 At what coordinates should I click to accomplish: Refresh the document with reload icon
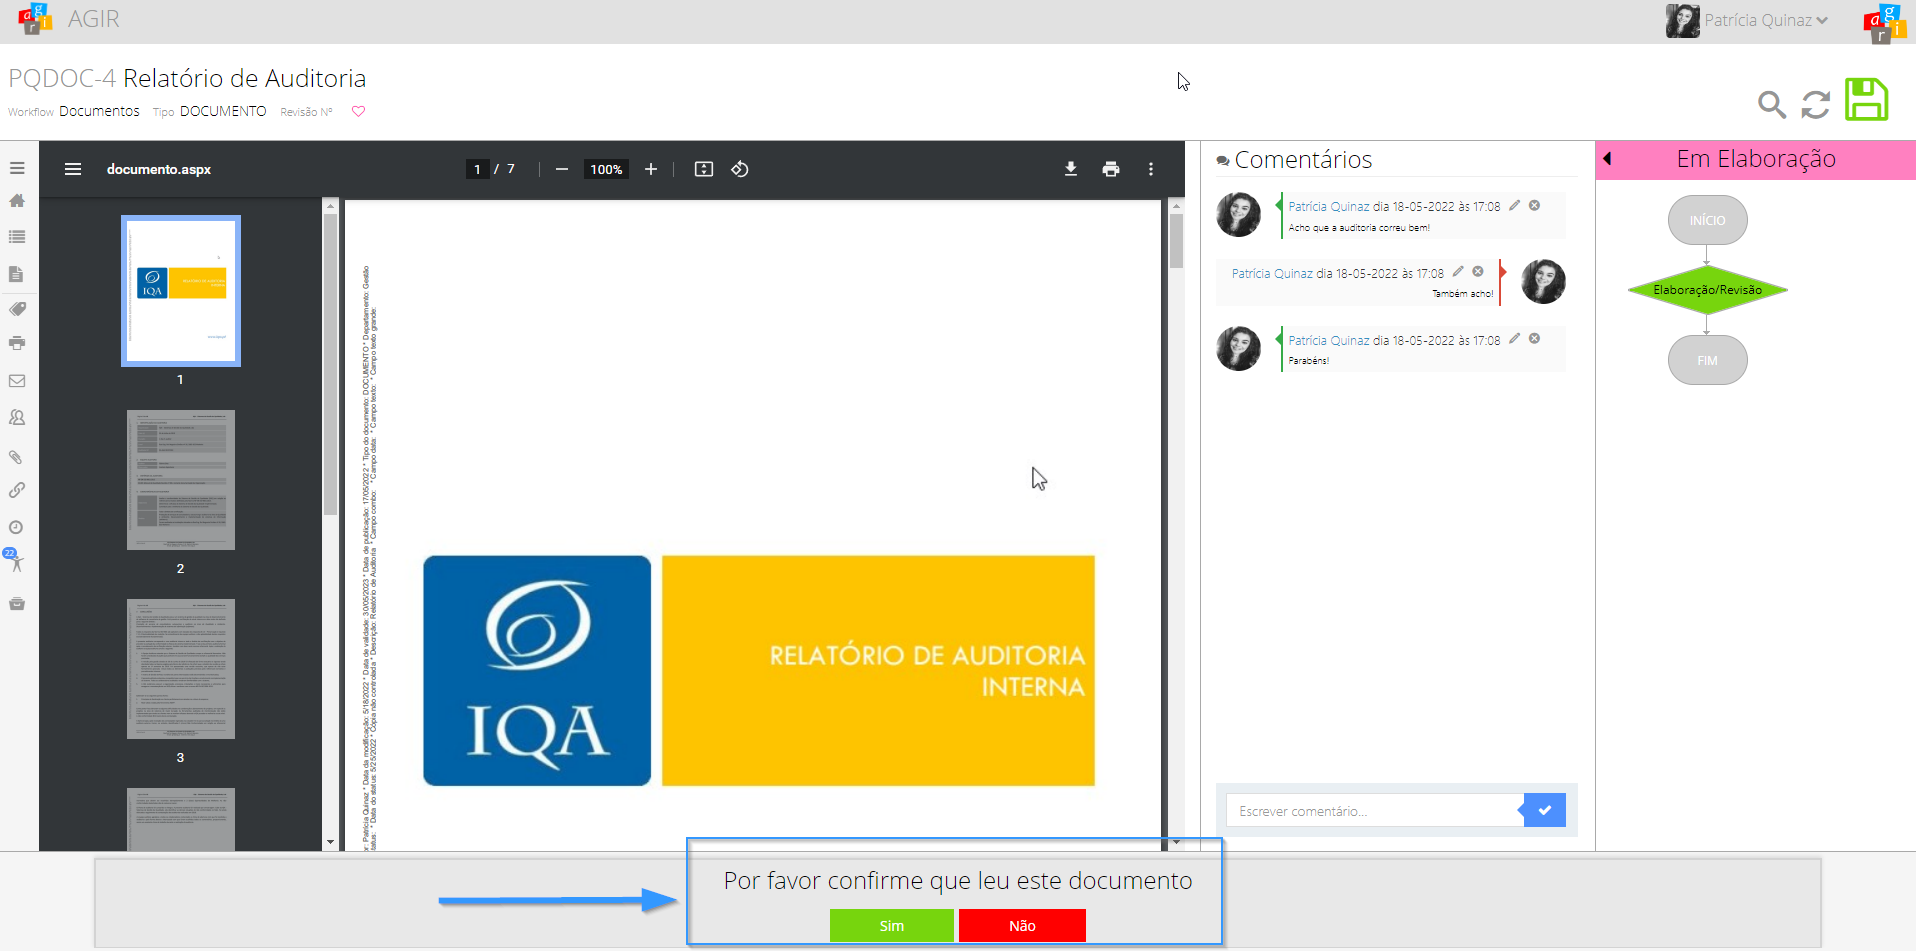[x=1816, y=104]
